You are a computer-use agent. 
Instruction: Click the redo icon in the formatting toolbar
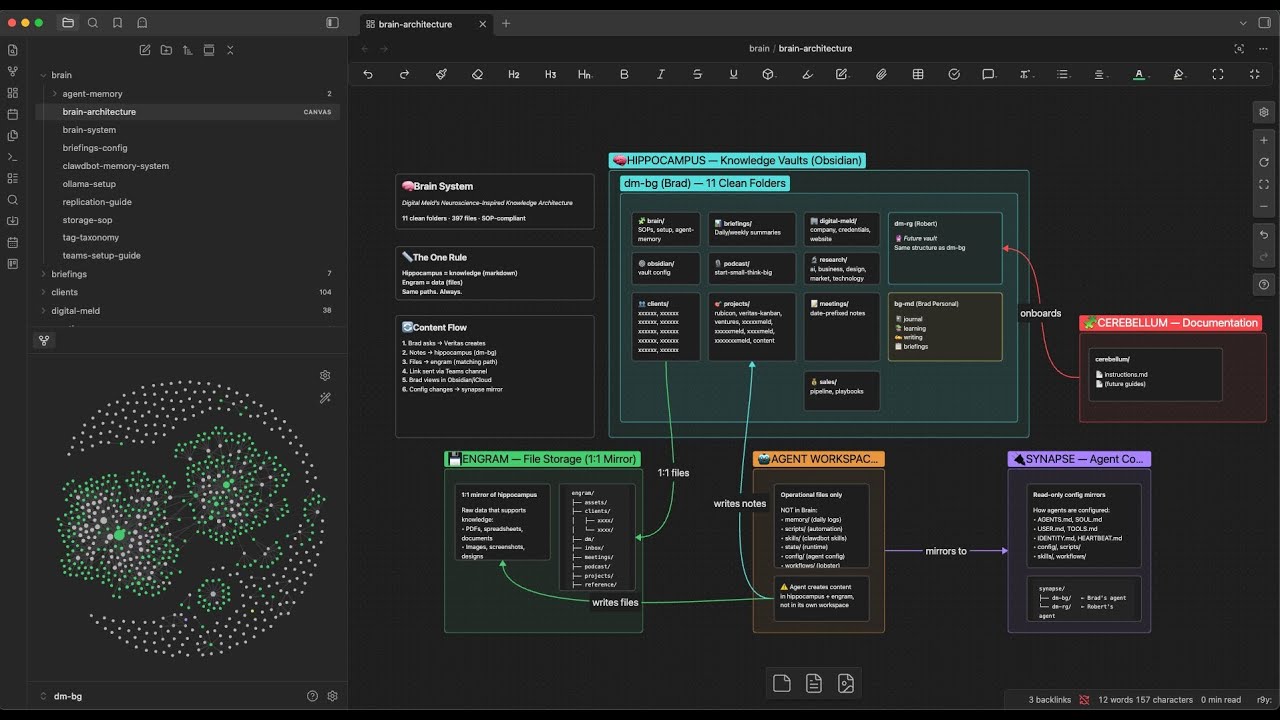pyautogui.click(x=404, y=74)
